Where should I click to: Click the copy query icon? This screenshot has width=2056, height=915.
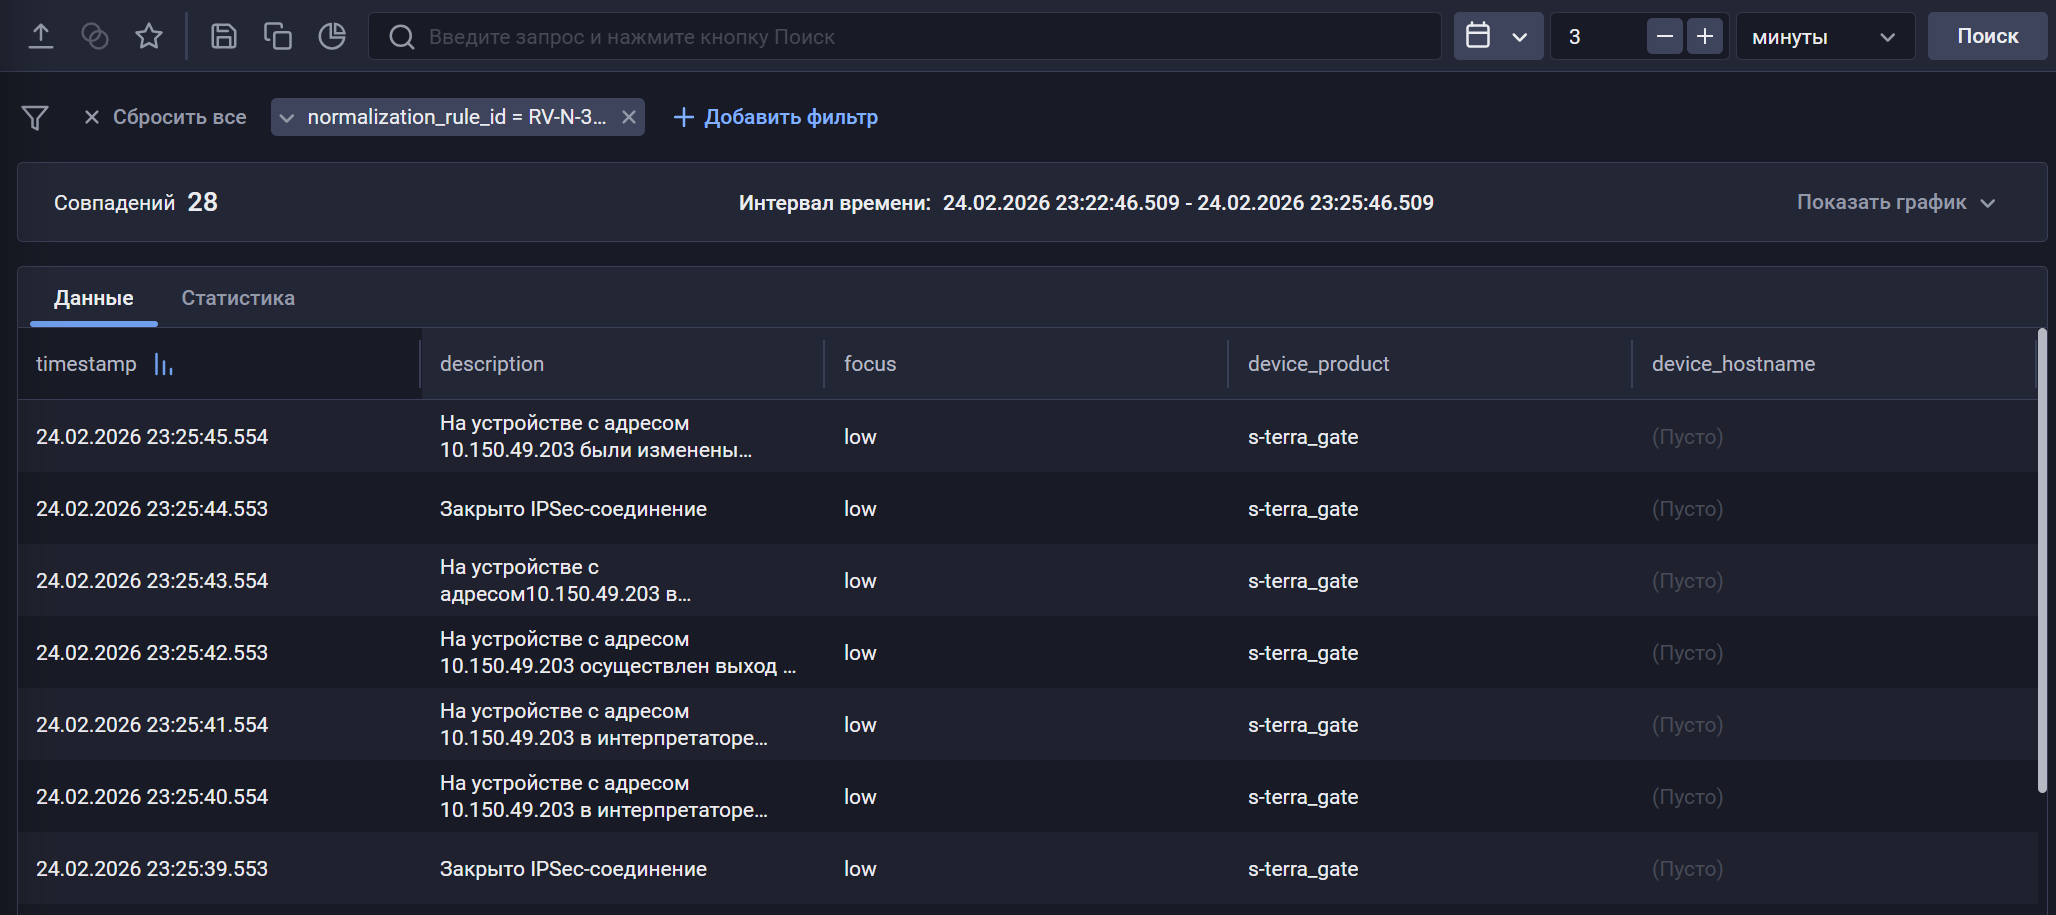(x=278, y=37)
